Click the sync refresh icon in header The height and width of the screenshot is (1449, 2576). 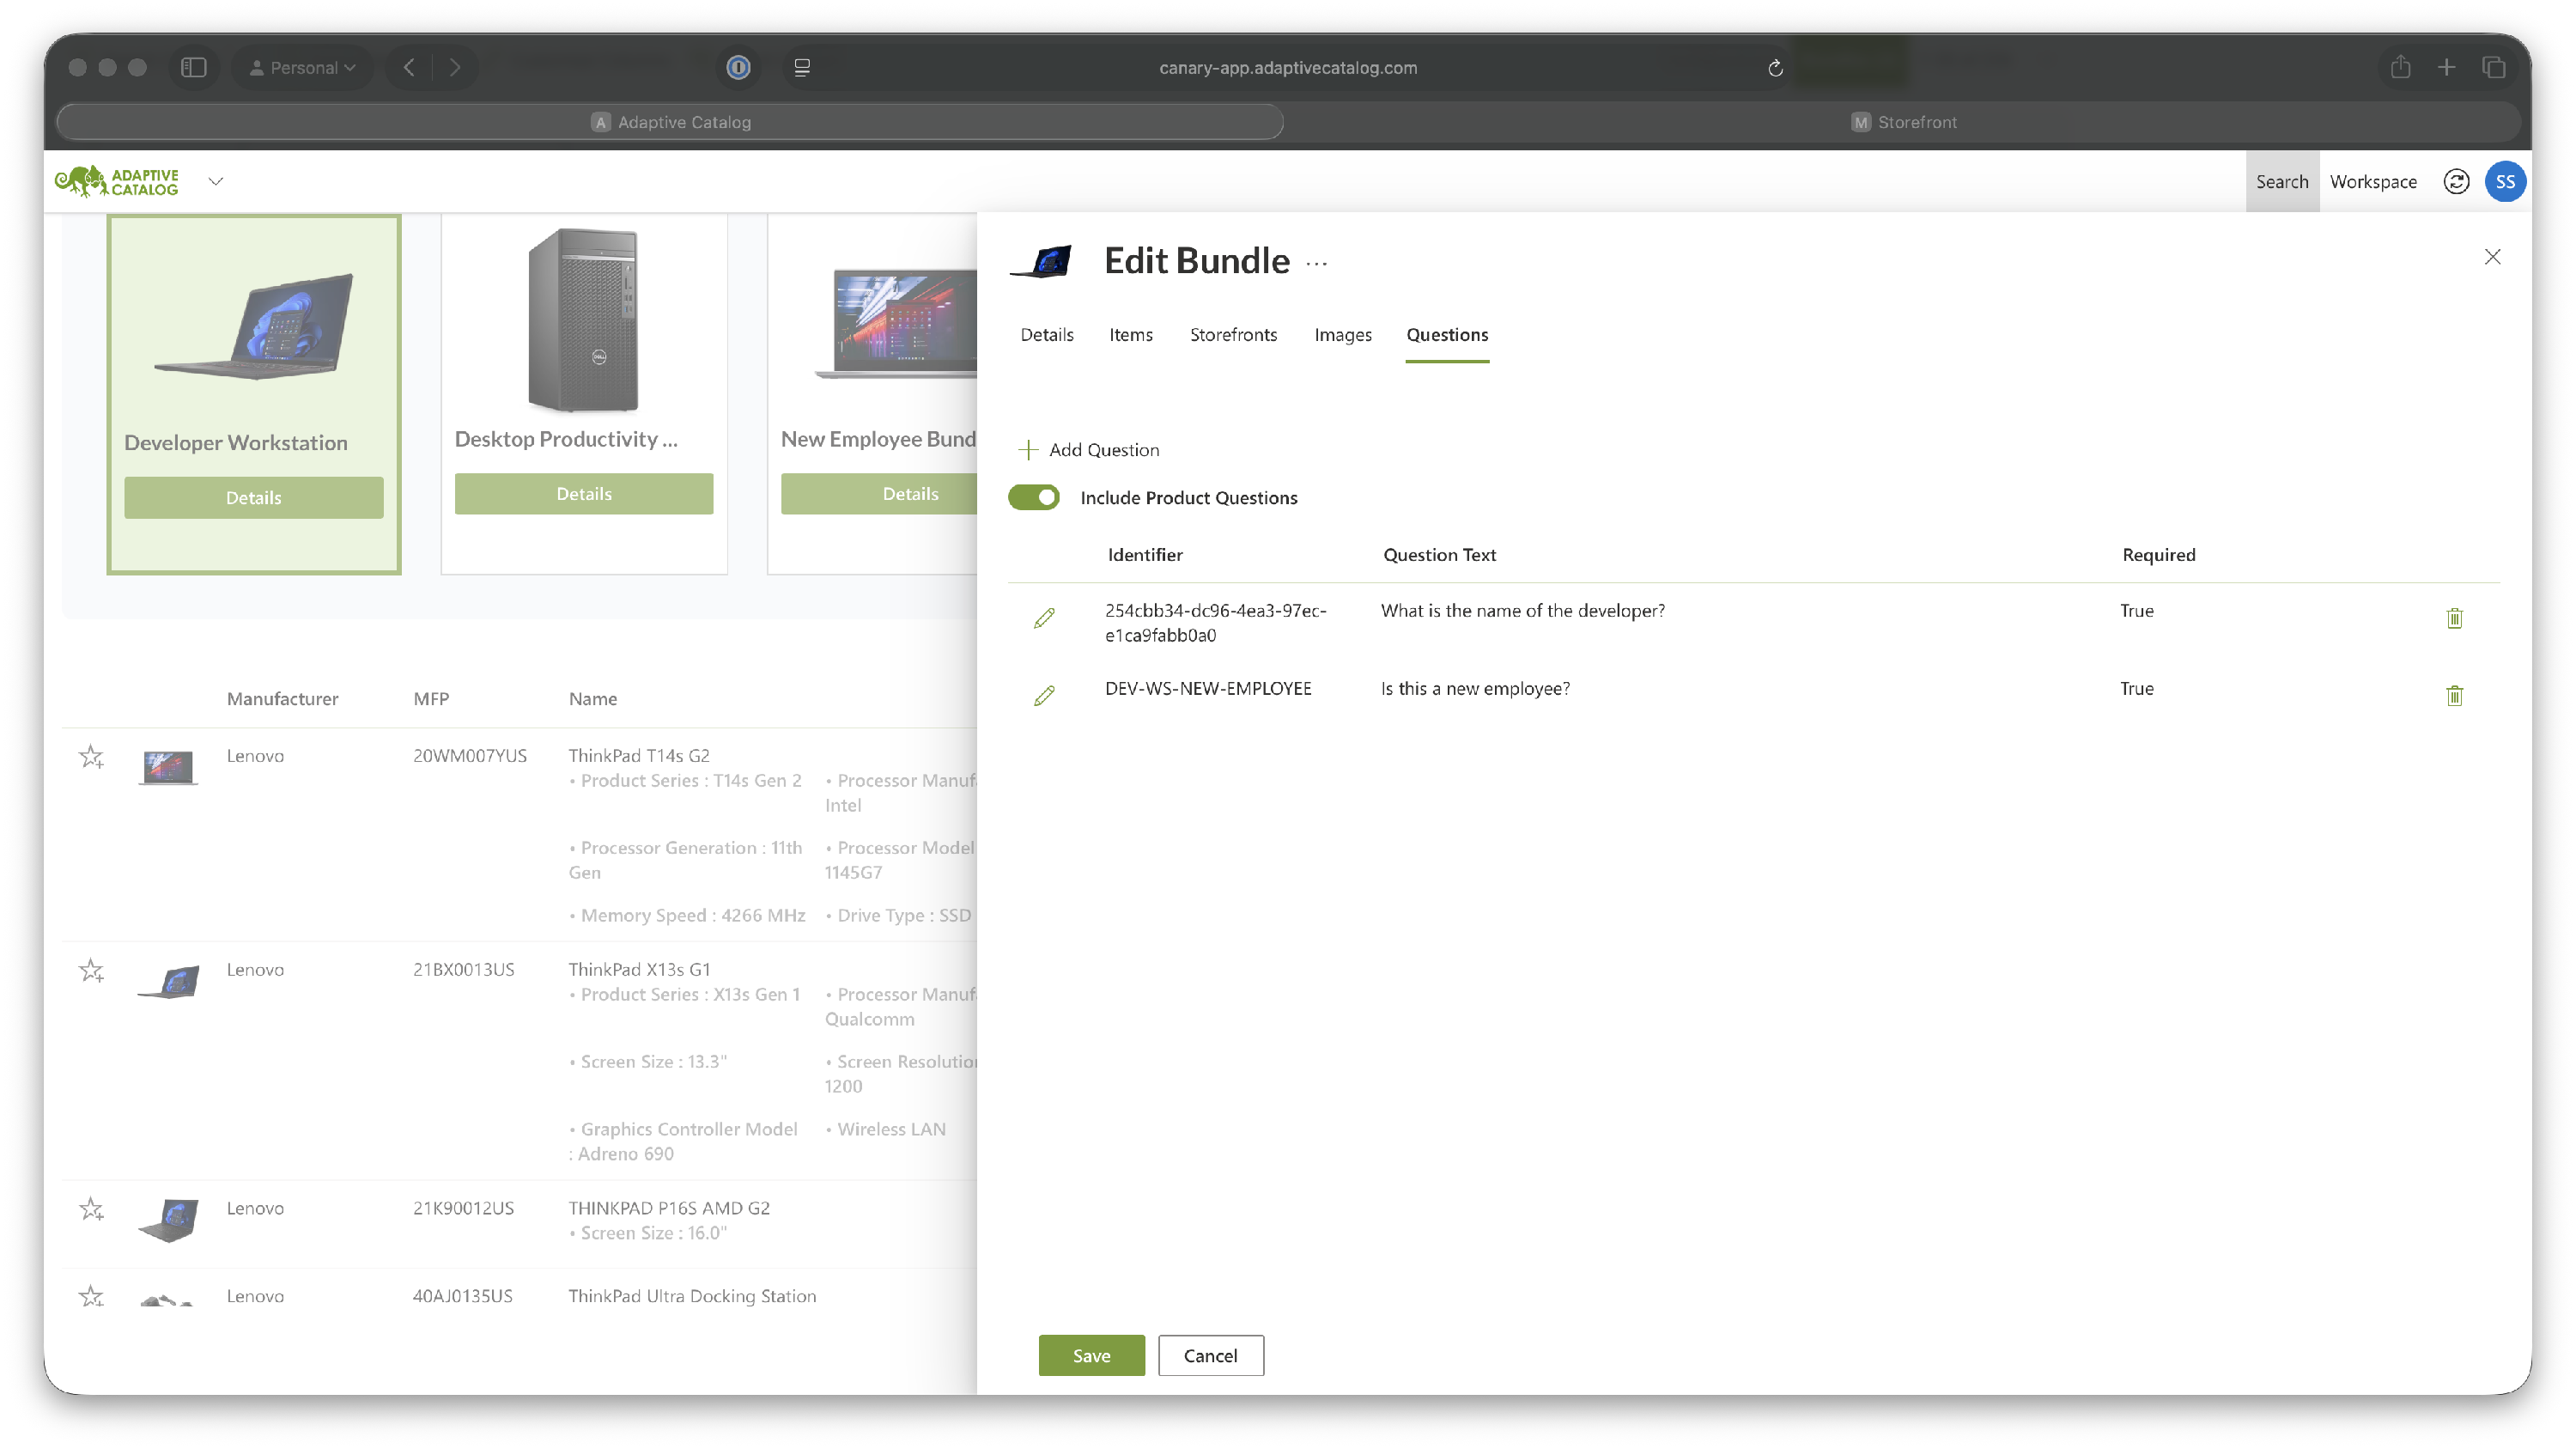pyautogui.click(x=2455, y=181)
